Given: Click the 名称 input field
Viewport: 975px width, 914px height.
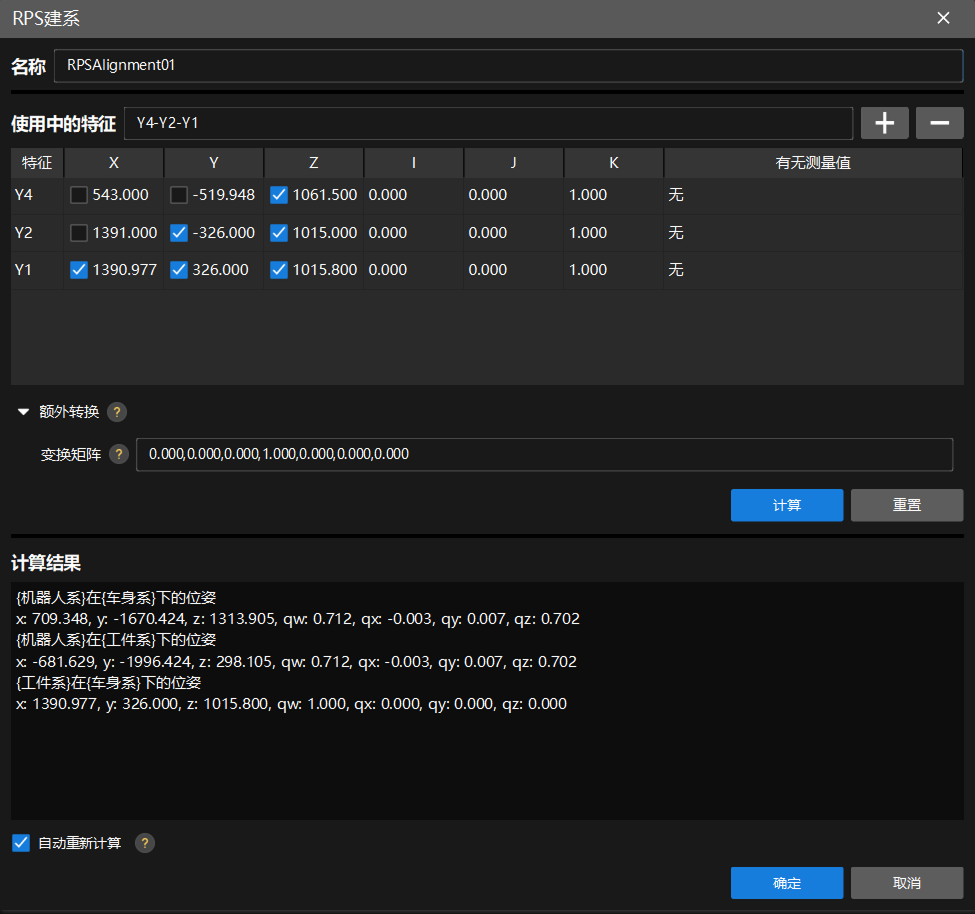Looking at the screenshot, I should [508, 65].
